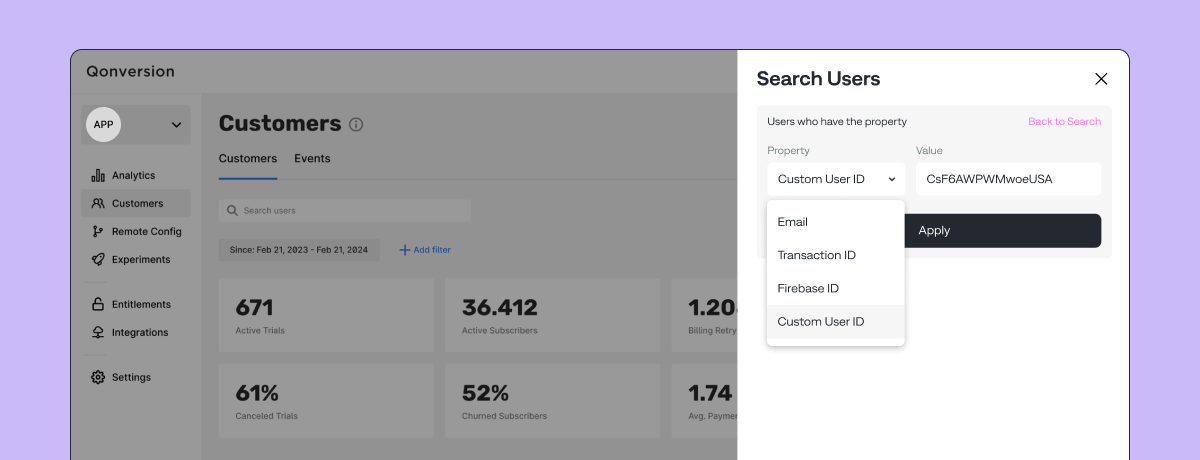Open Settings via the gear icon
Image resolution: width=1200 pixels, height=460 pixels.
[x=98, y=377]
